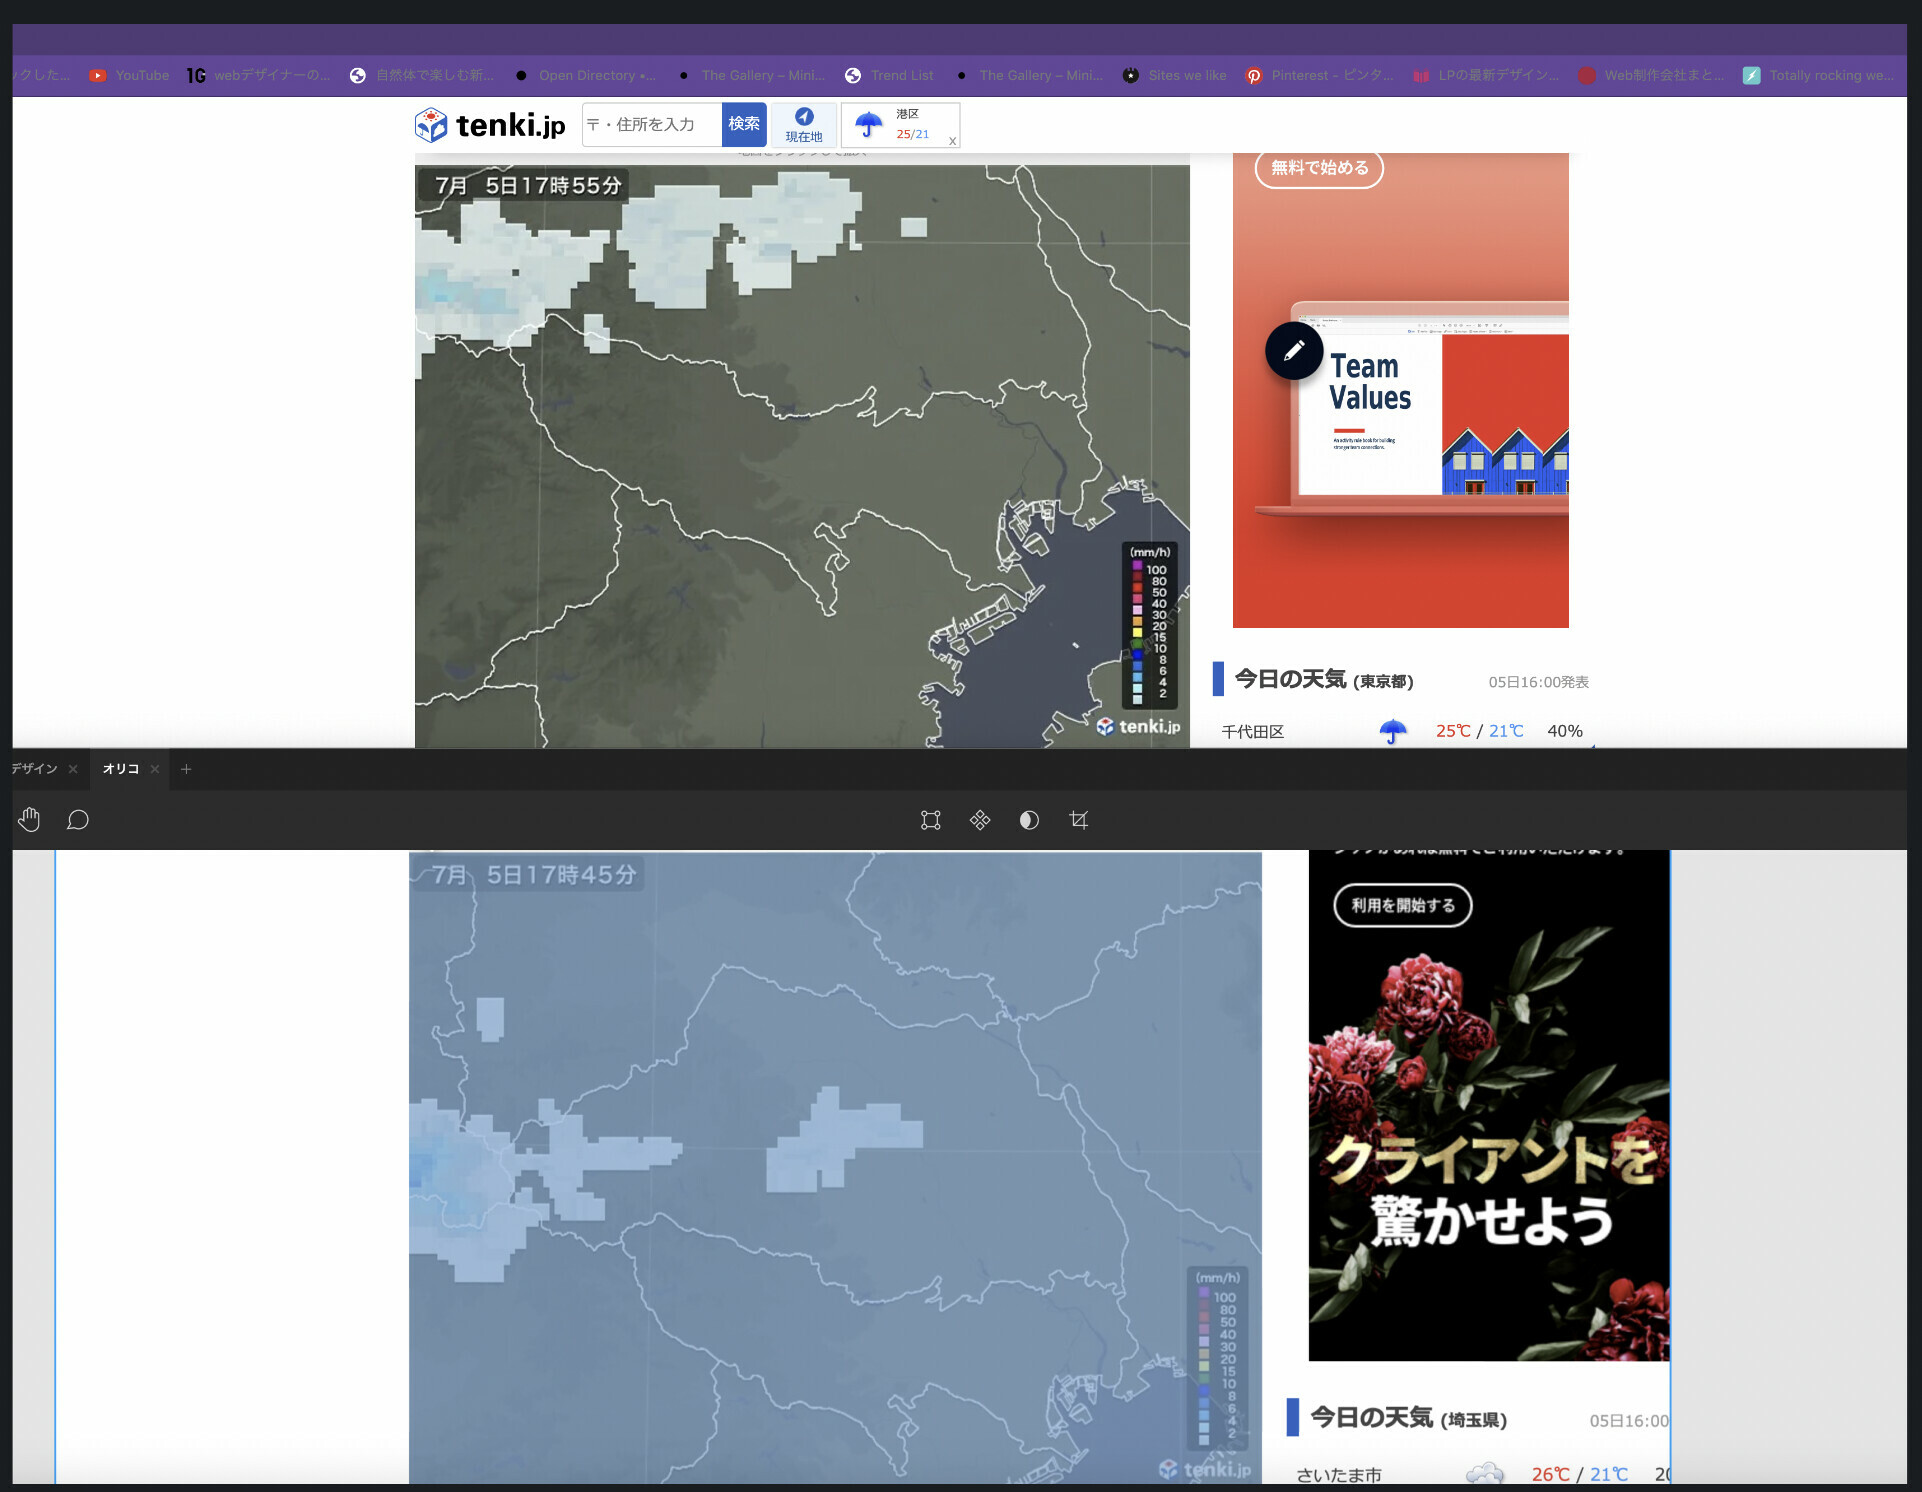Open the 自然体で楽しむ新 bookmark
The image size is (1922, 1492).
tap(422, 75)
